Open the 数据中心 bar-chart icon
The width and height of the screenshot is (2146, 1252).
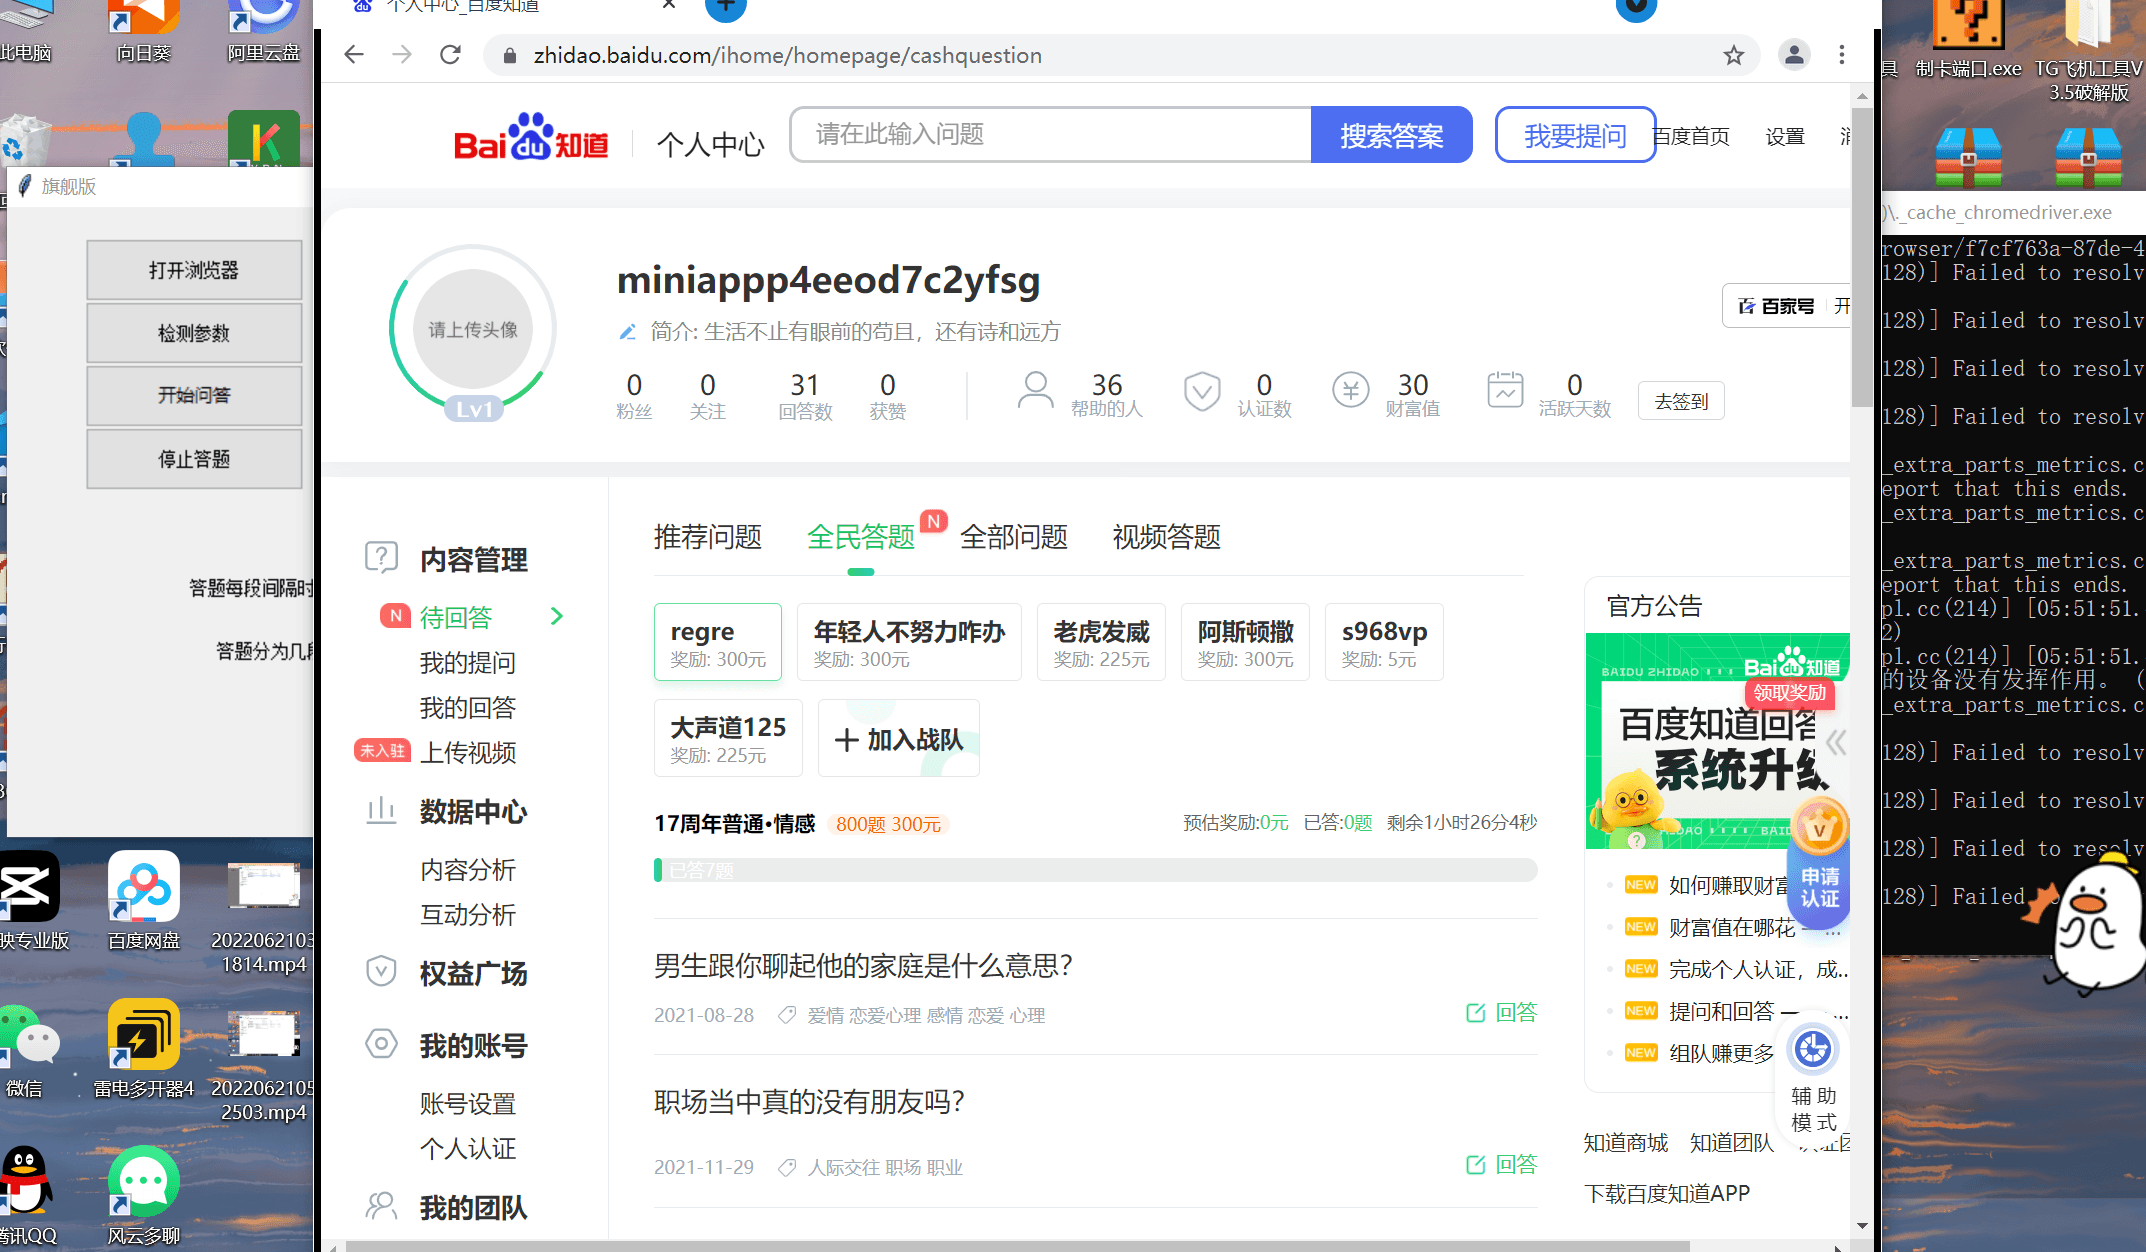[382, 812]
